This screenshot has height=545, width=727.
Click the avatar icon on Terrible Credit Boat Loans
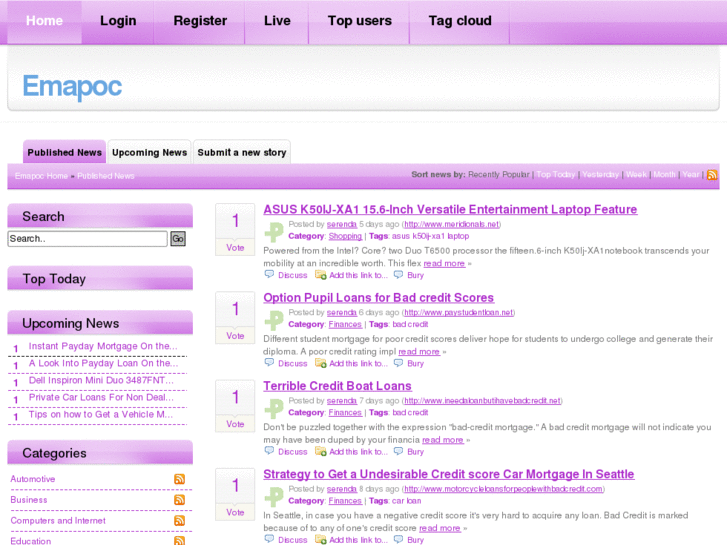click(274, 408)
